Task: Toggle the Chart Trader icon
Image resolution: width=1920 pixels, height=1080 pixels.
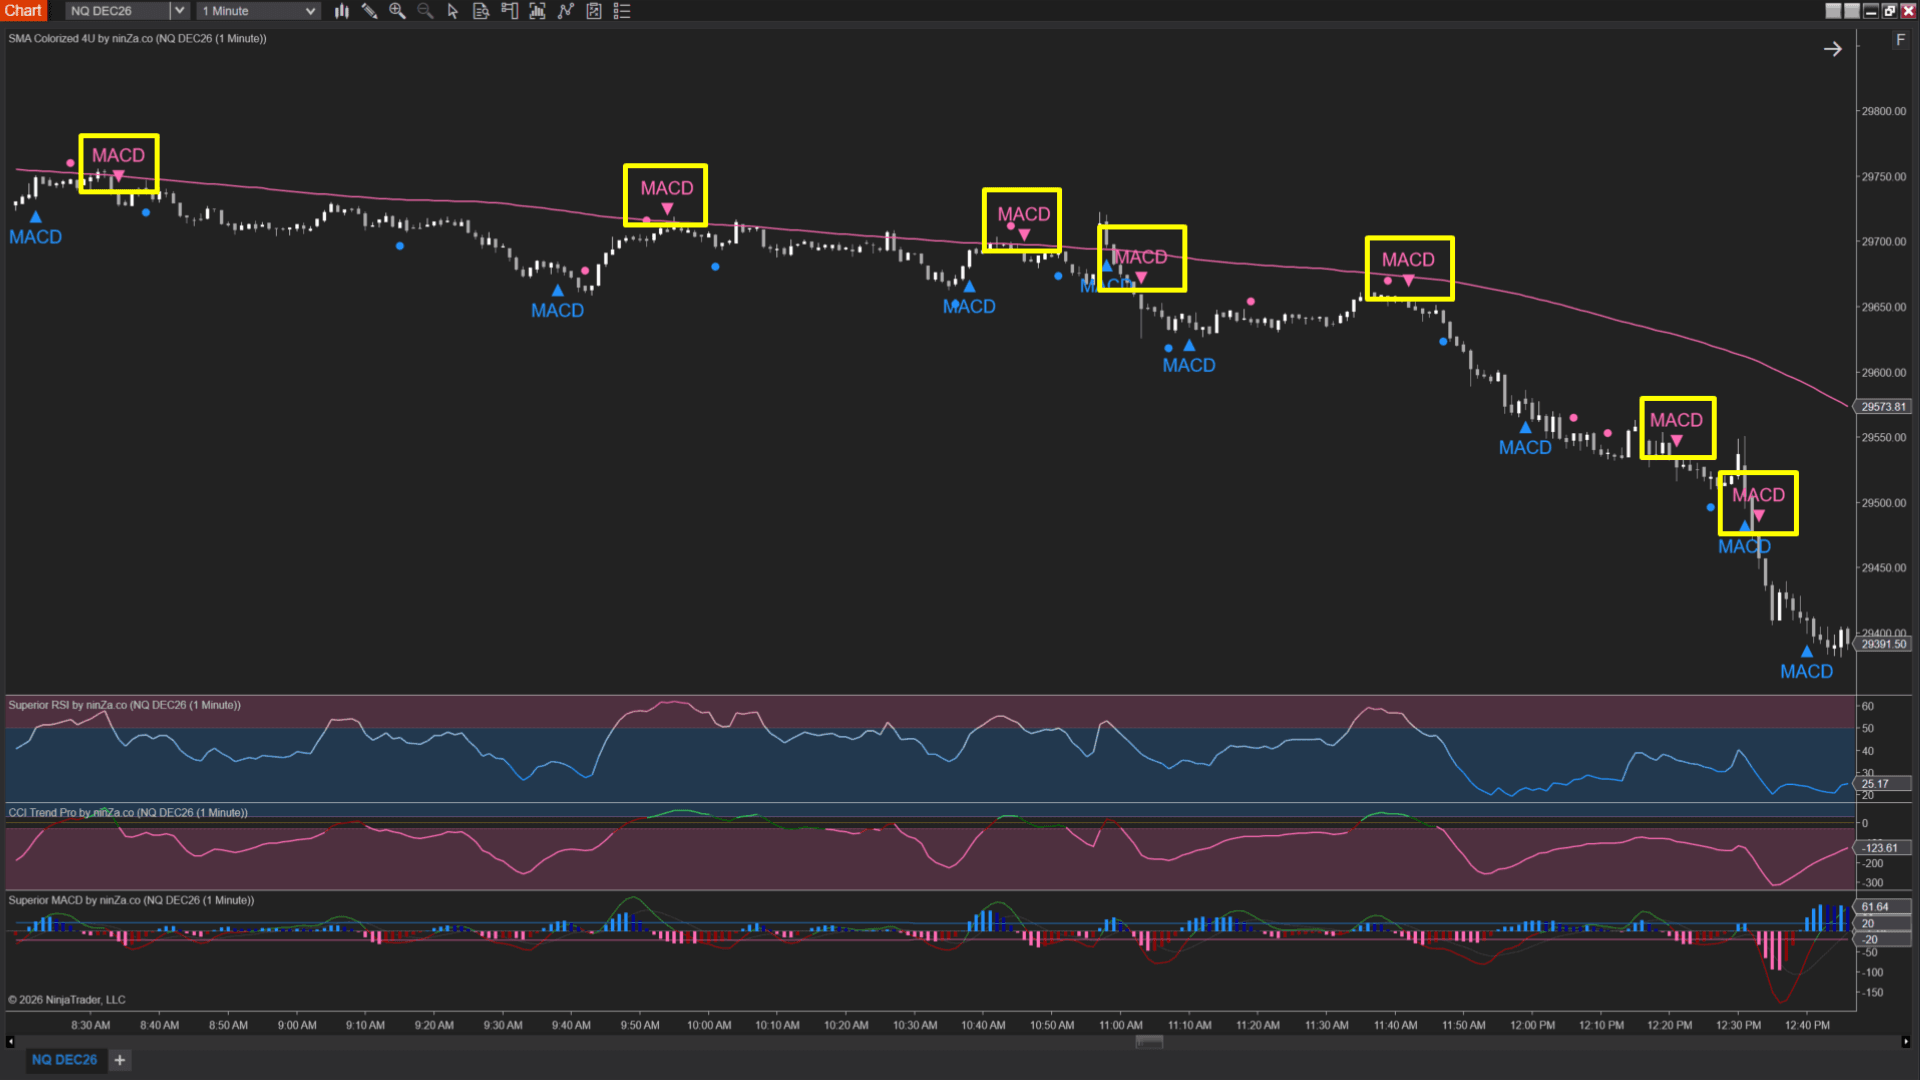Action: [x=509, y=11]
